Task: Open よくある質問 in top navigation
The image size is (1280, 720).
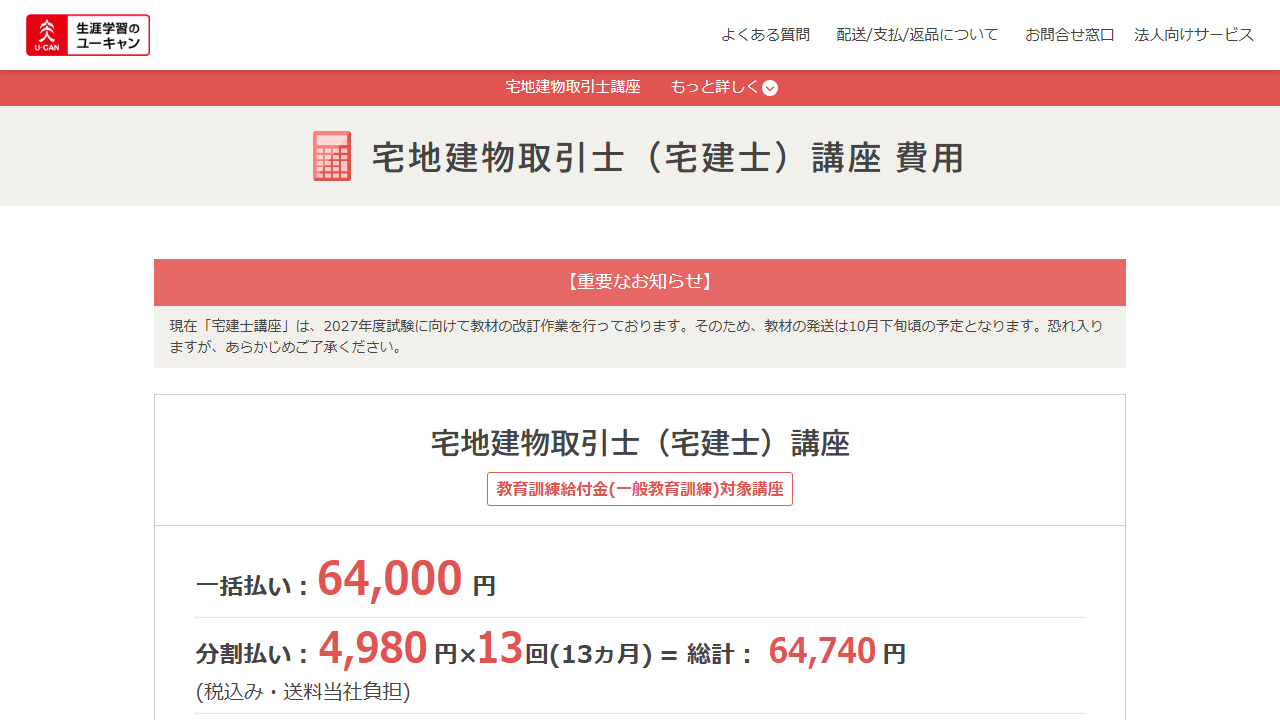Action: [x=765, y=35]
